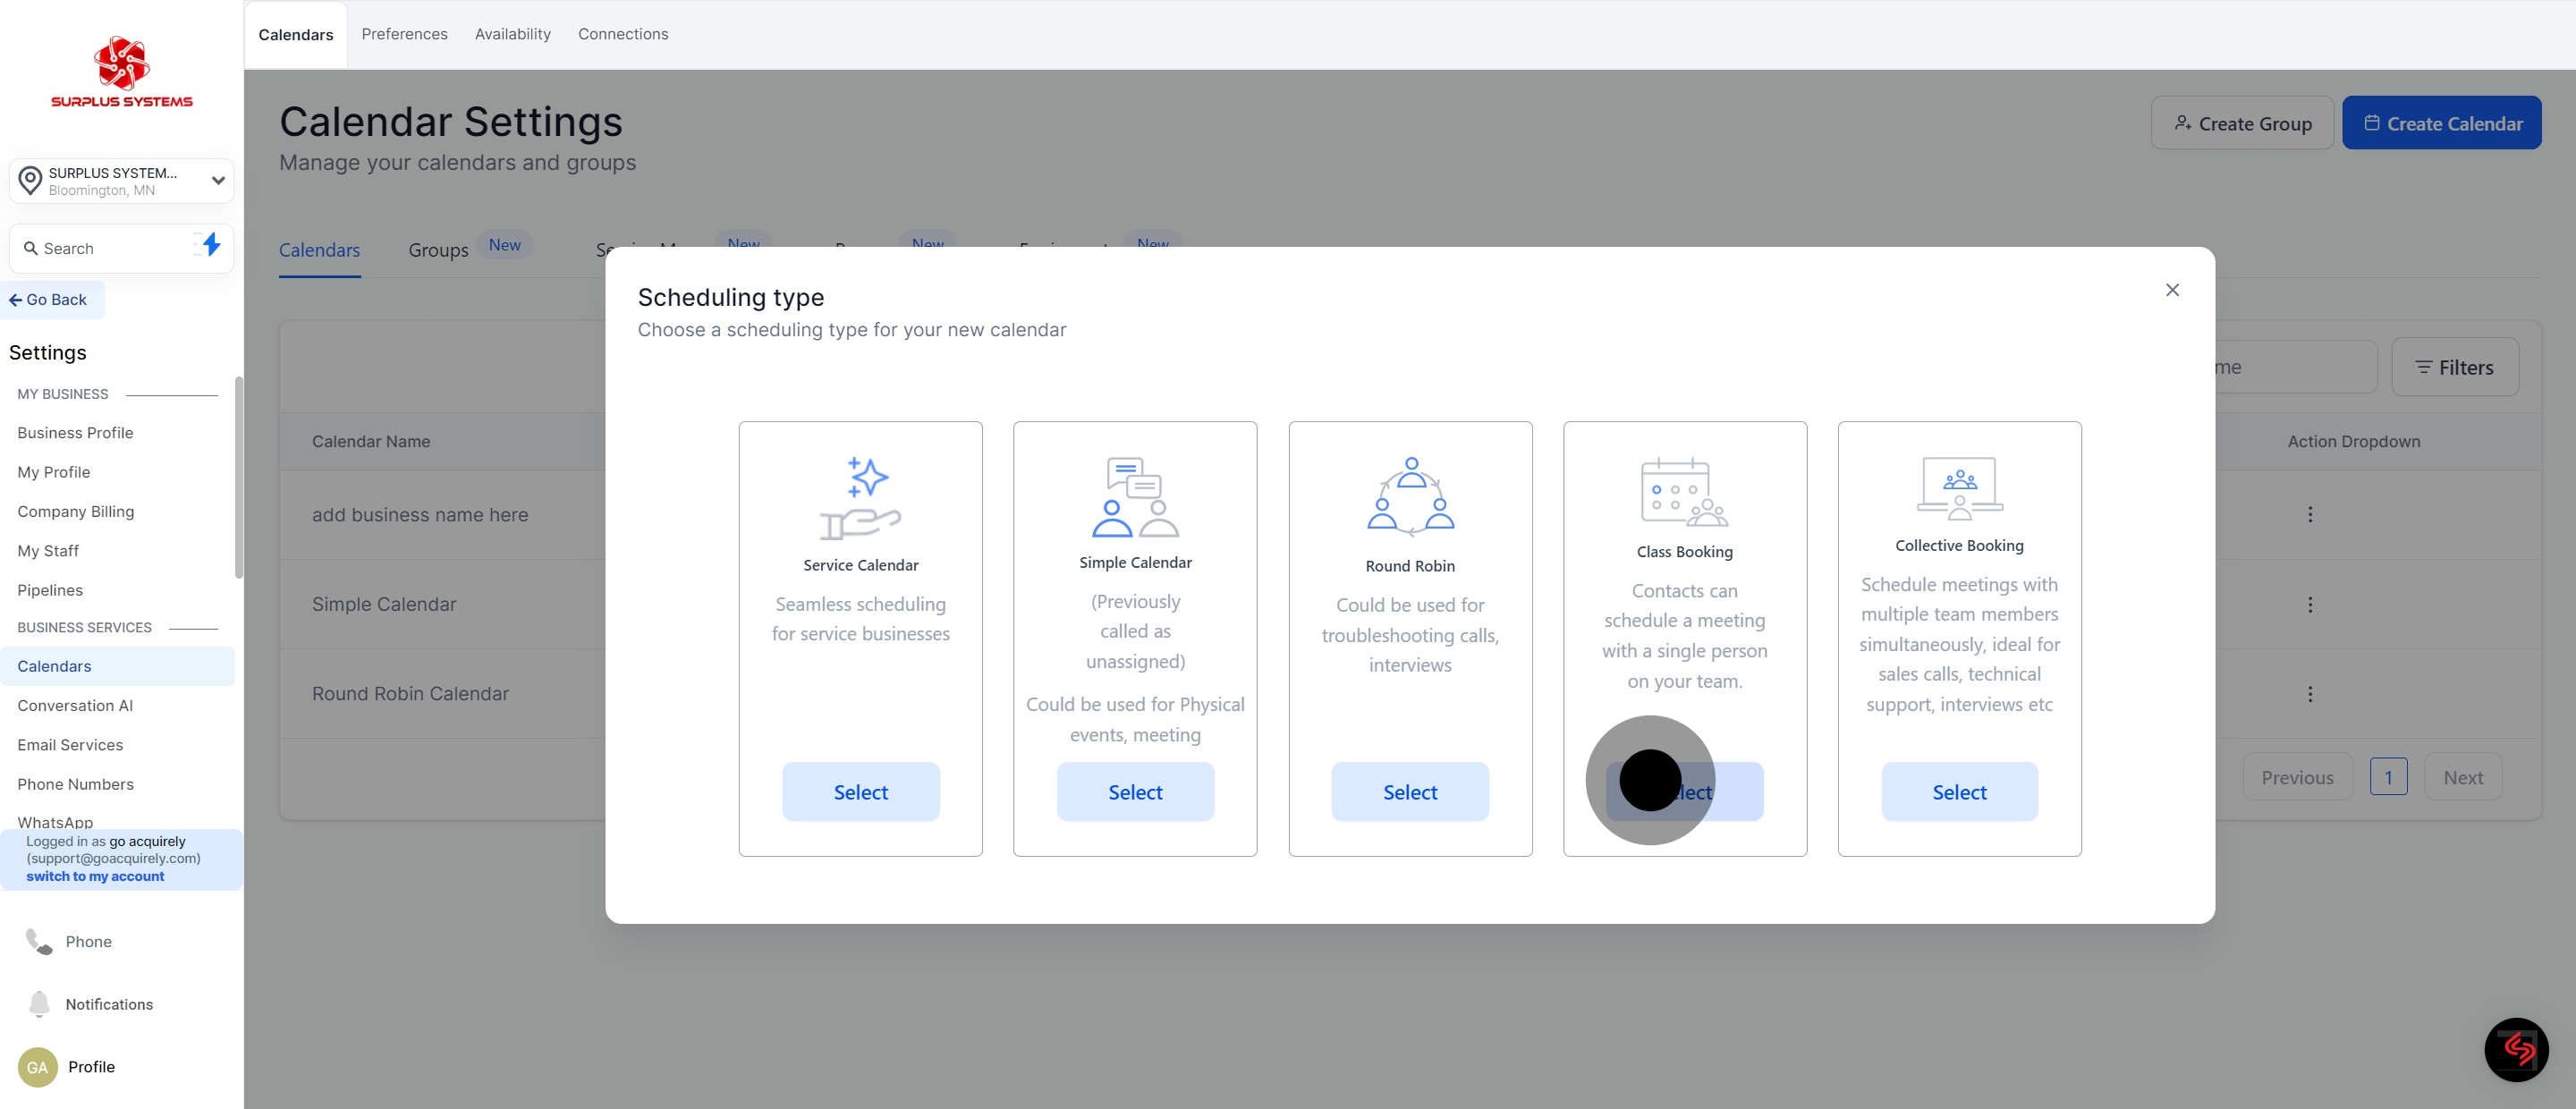Click the Class Booking calendar icon
Screen dimensions: 2576x1109
pyautogui.click(x=1684, y=492)
